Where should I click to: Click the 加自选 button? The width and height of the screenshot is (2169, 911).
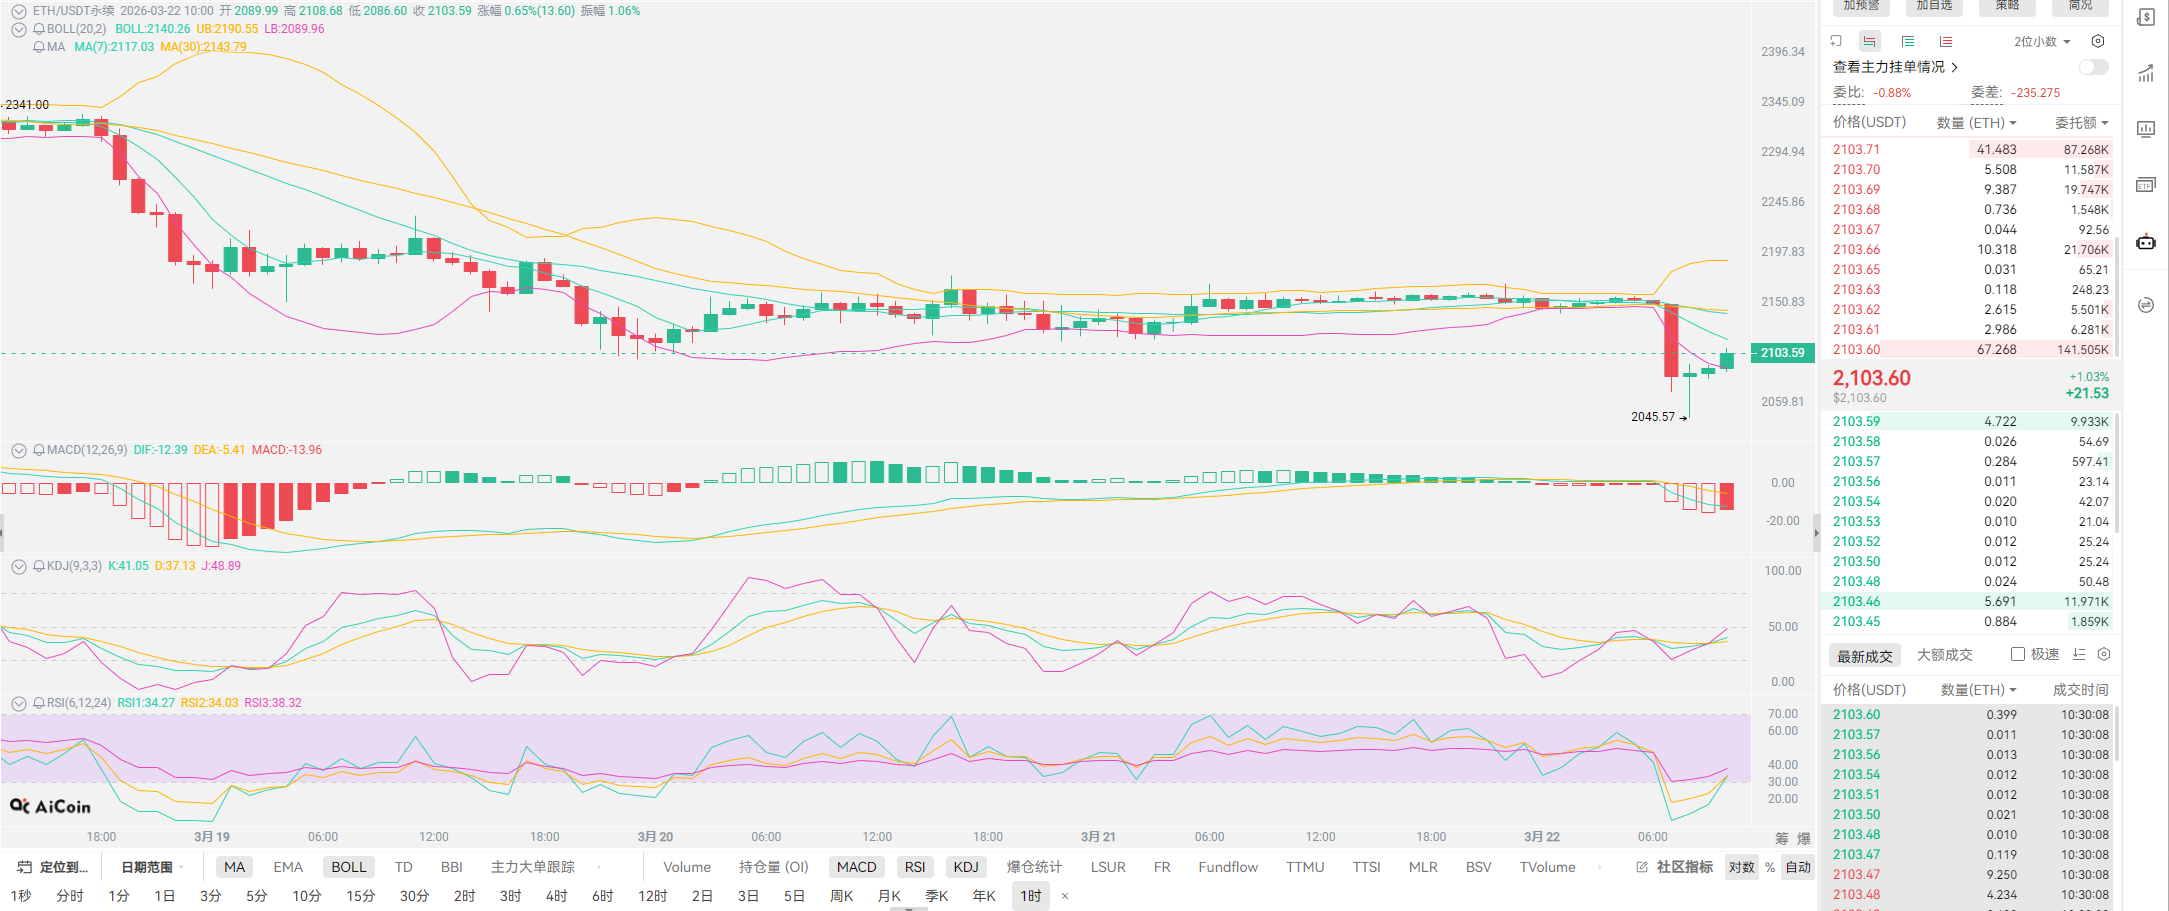(x=1934, y=6)
